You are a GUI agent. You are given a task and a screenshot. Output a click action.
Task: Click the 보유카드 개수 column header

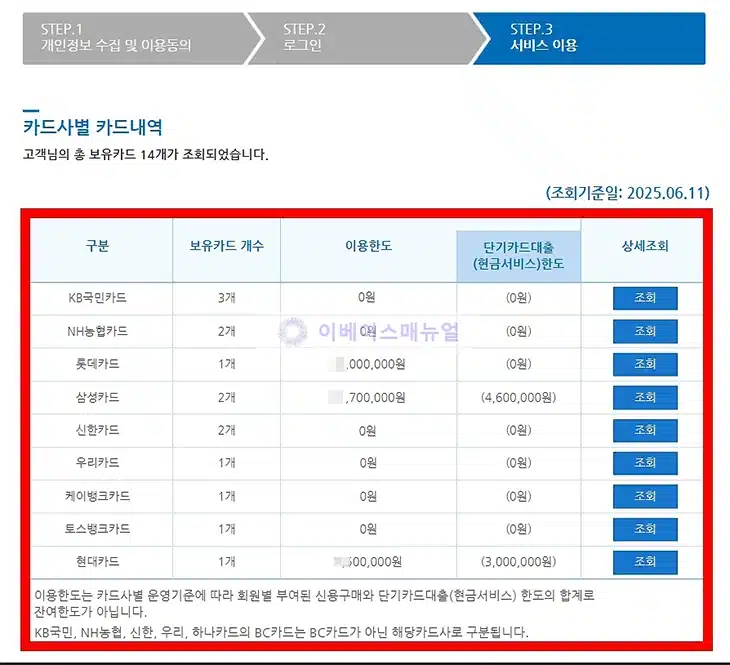click(x=226, y=246)
